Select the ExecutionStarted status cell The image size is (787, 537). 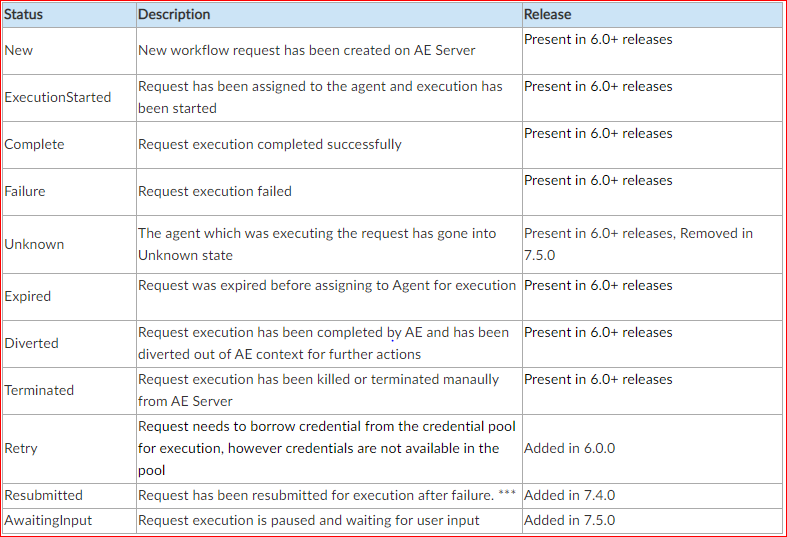(69, 98)
